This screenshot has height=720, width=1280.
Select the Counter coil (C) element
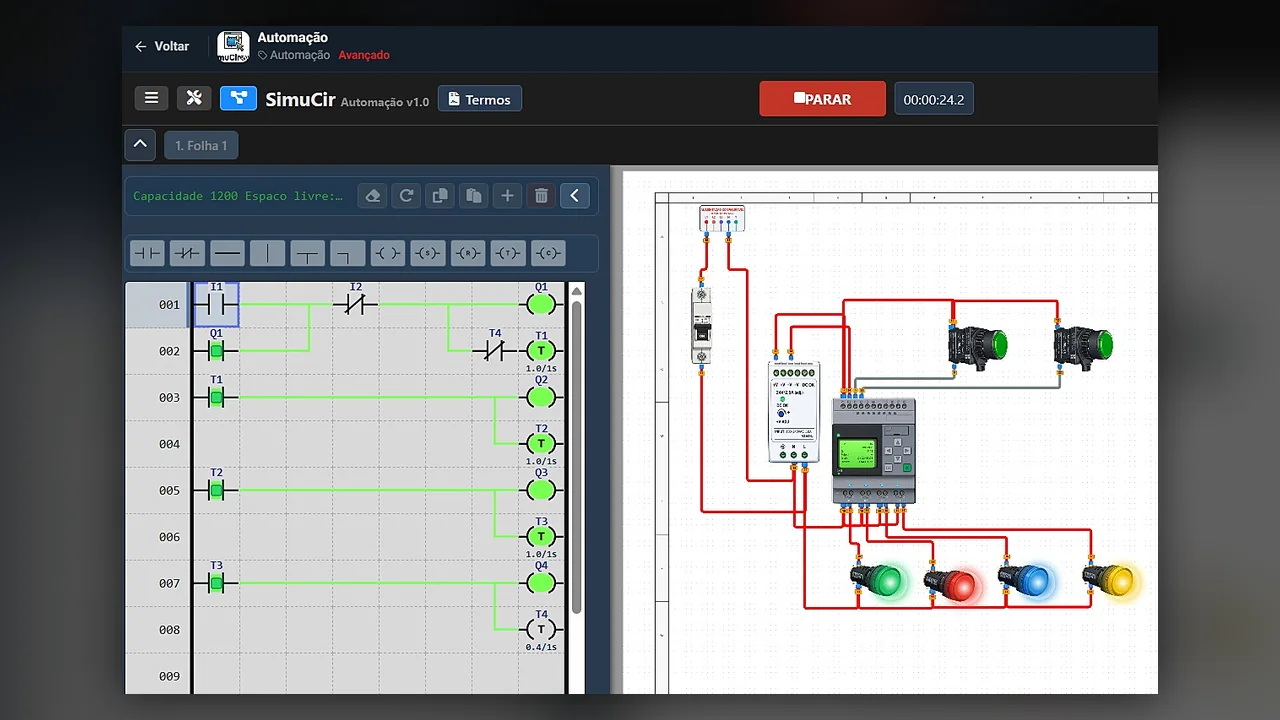point(548,254)
